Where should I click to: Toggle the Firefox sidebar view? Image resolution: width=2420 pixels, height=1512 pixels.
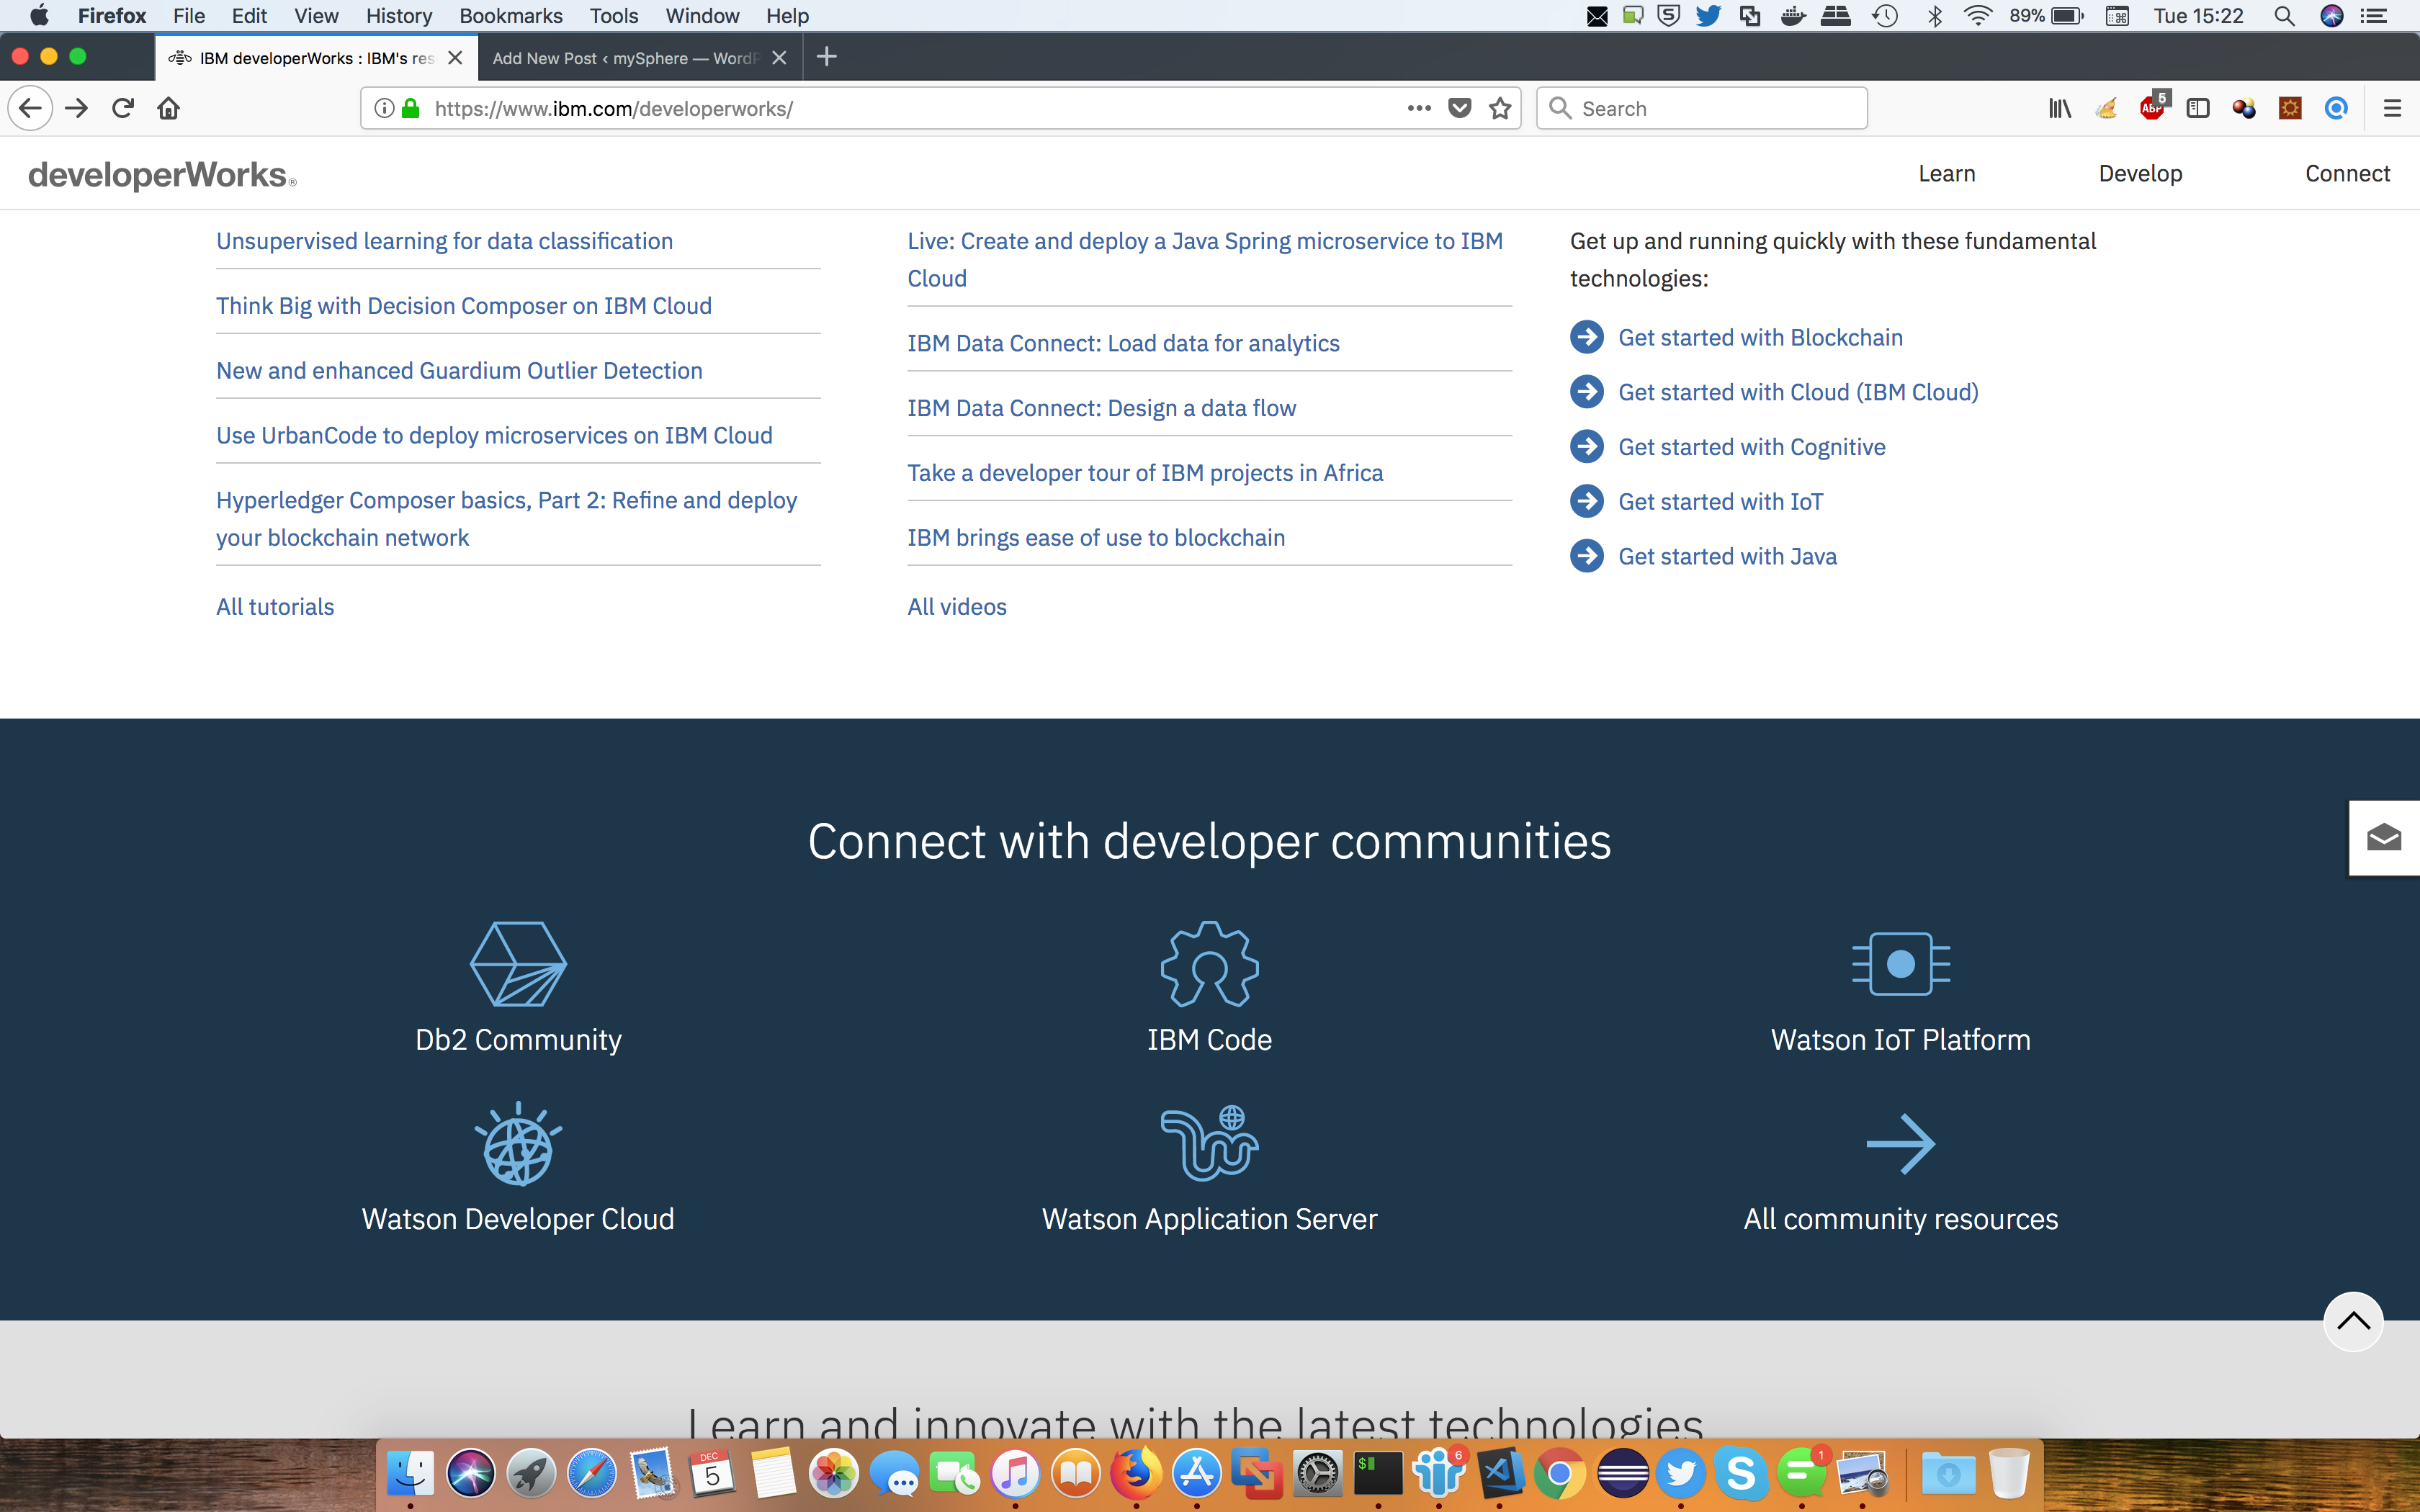click(x=2198, y=108)
